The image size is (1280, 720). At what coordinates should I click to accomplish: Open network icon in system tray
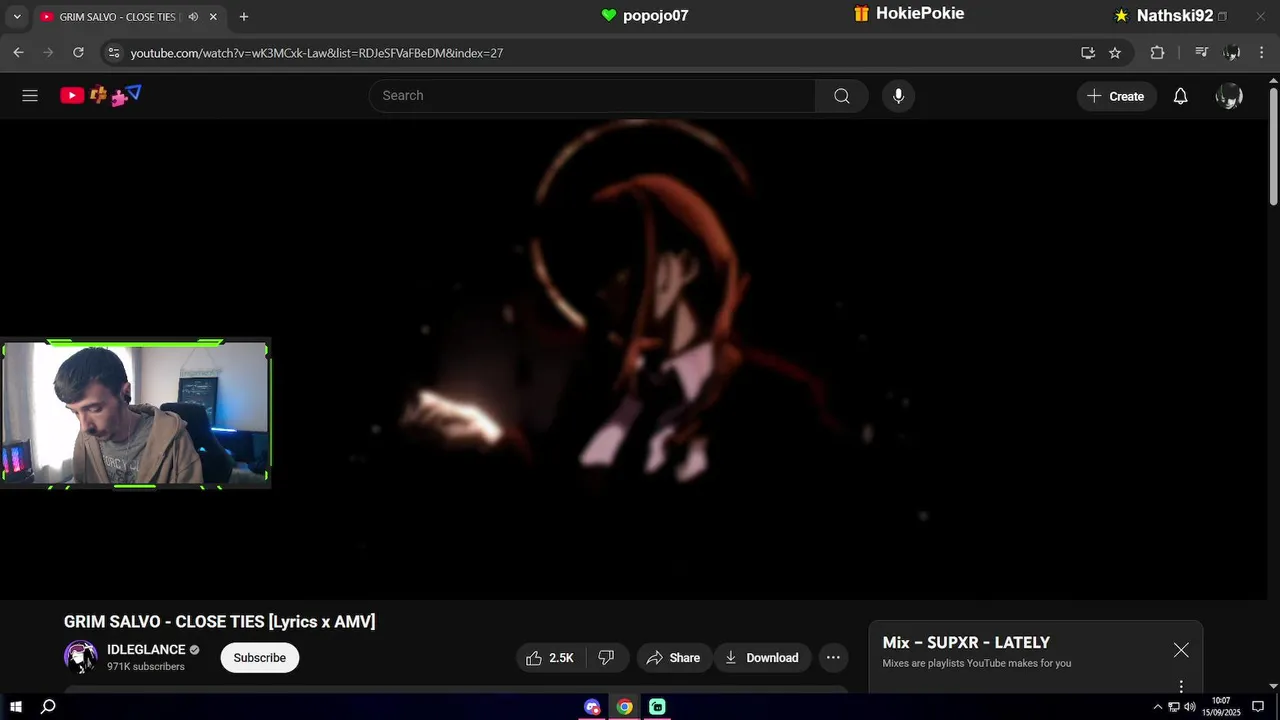pyautogui.click(x=1174, y=707)
